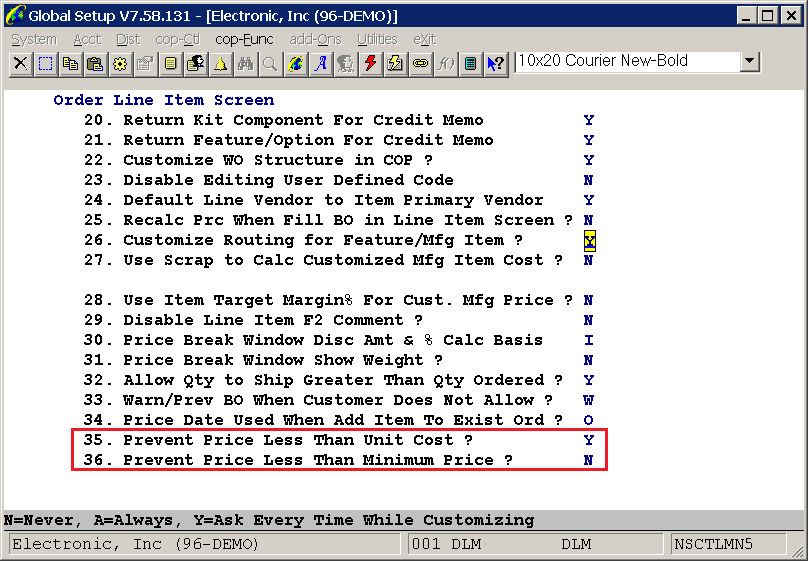
Task: Click the binoculars find icon
Action: point(245,64)
